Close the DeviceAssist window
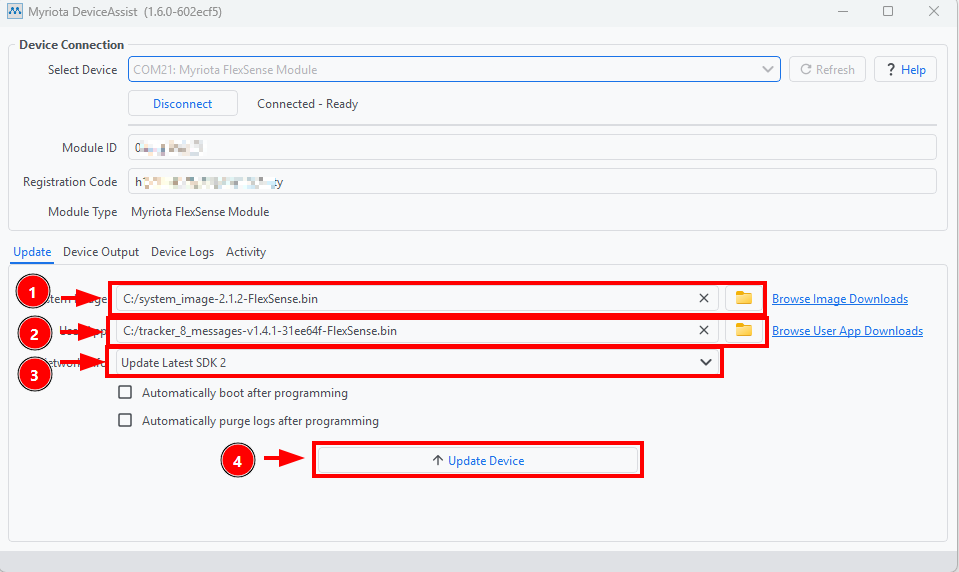 tap(933, 11)
